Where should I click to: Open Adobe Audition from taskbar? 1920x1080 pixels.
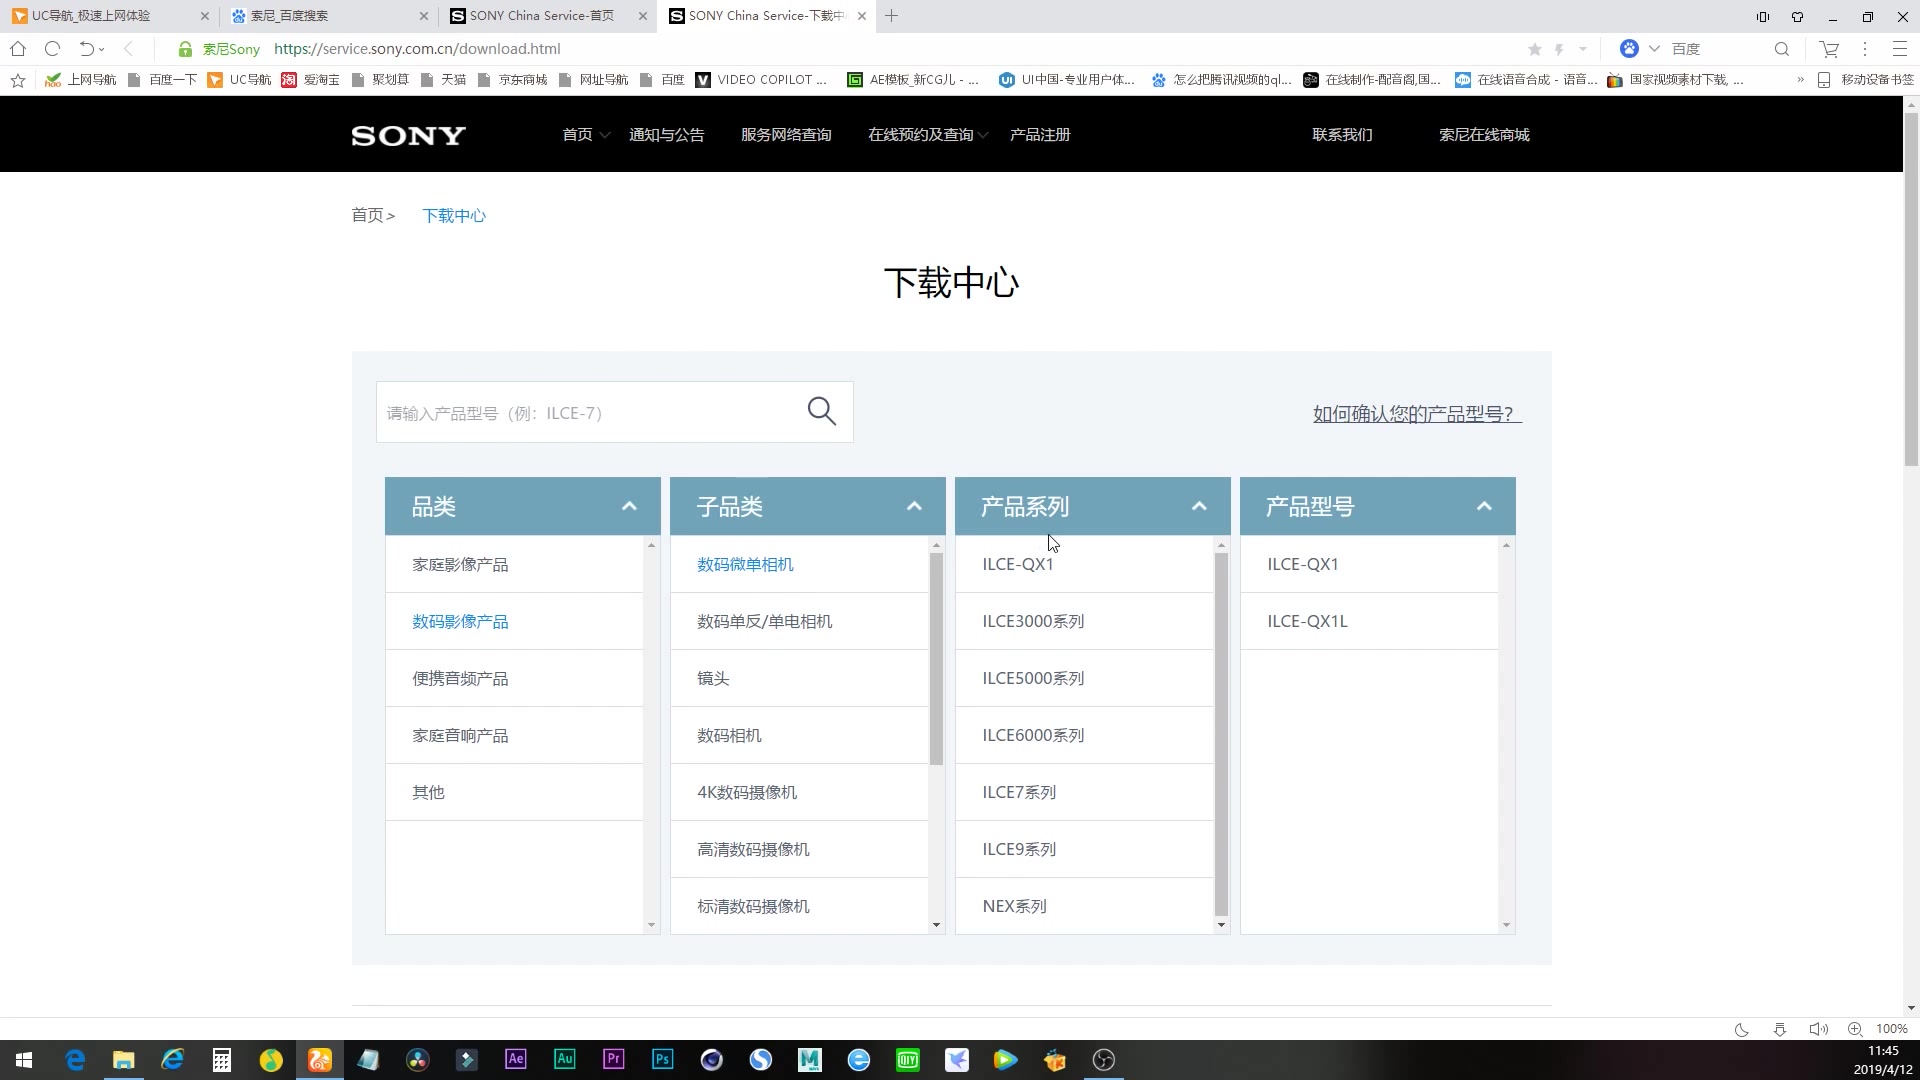click(x=565, y=1059)
